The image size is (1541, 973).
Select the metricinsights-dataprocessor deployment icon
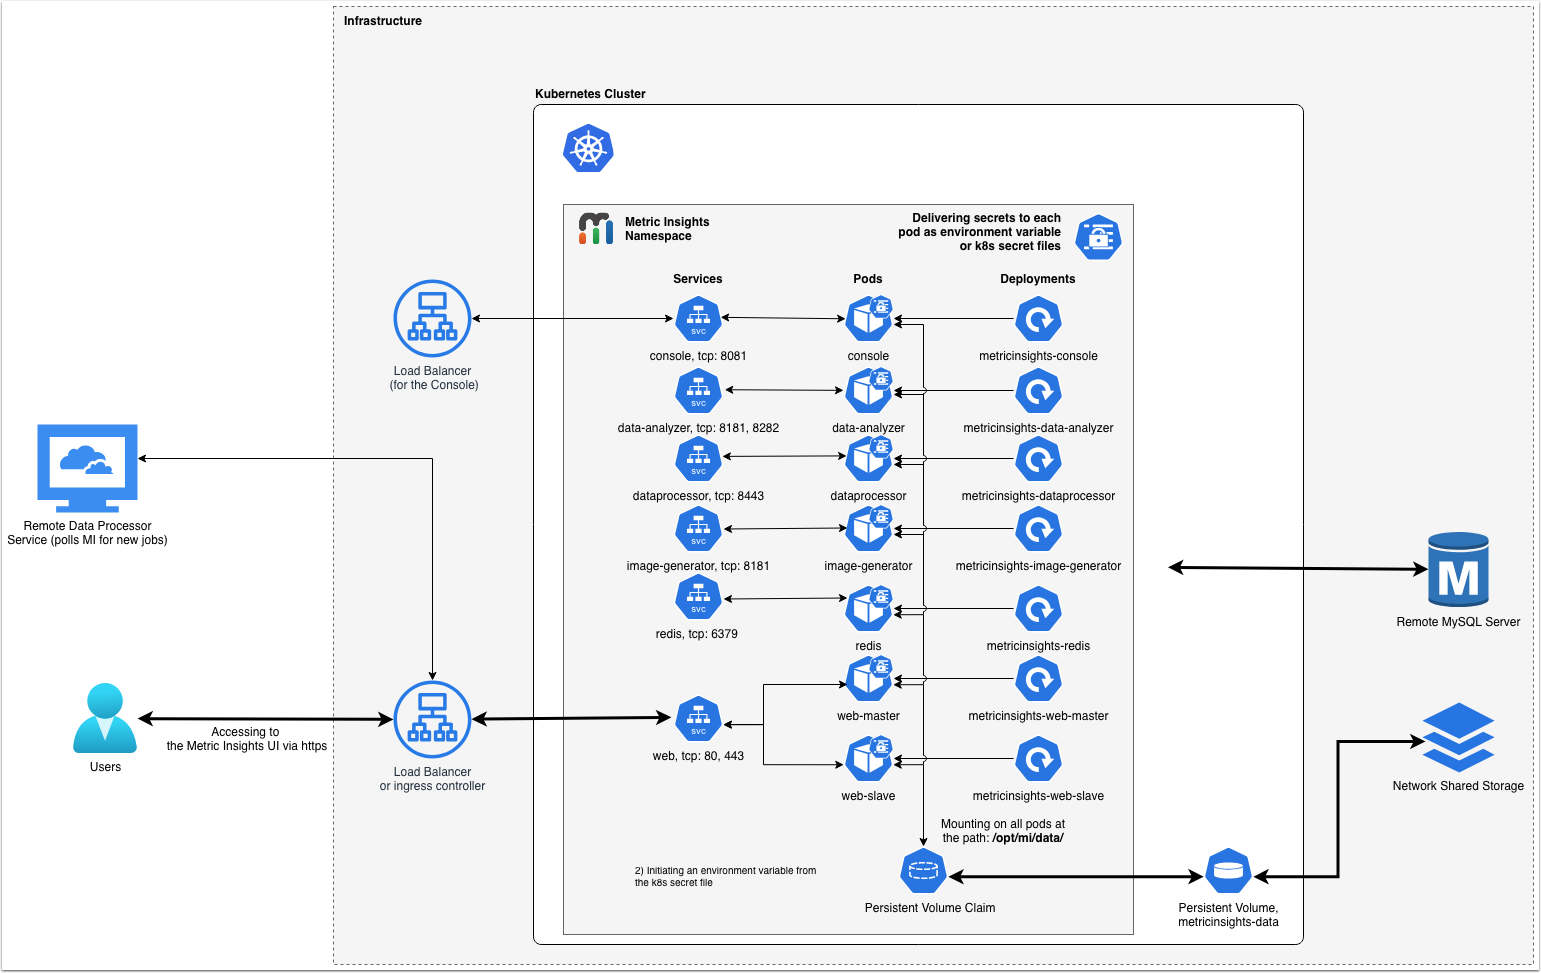coord(1038,459)
